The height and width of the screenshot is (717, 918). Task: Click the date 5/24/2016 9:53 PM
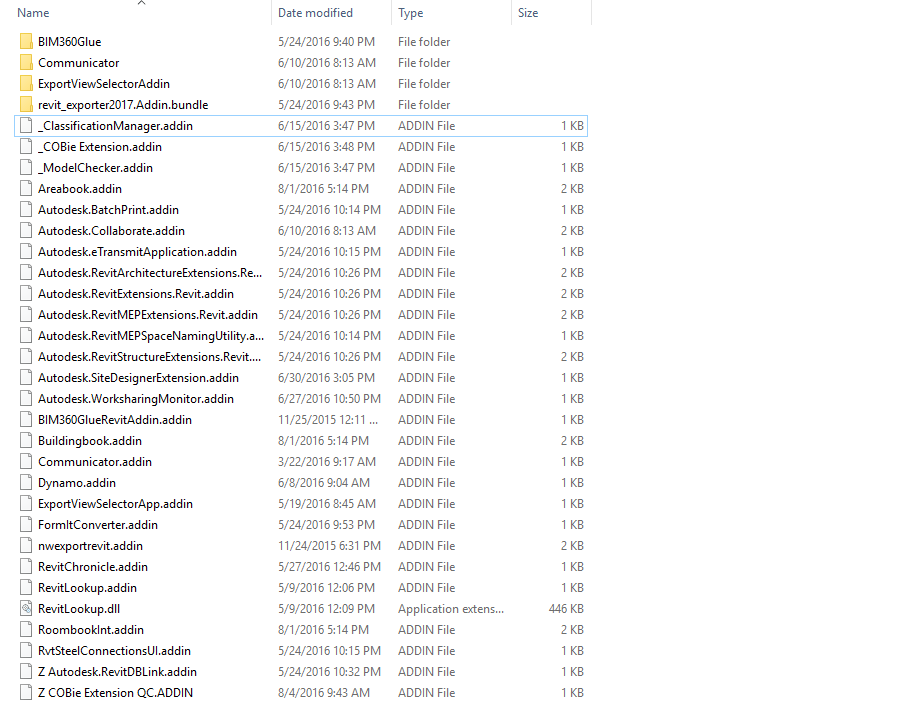point(326,525)
